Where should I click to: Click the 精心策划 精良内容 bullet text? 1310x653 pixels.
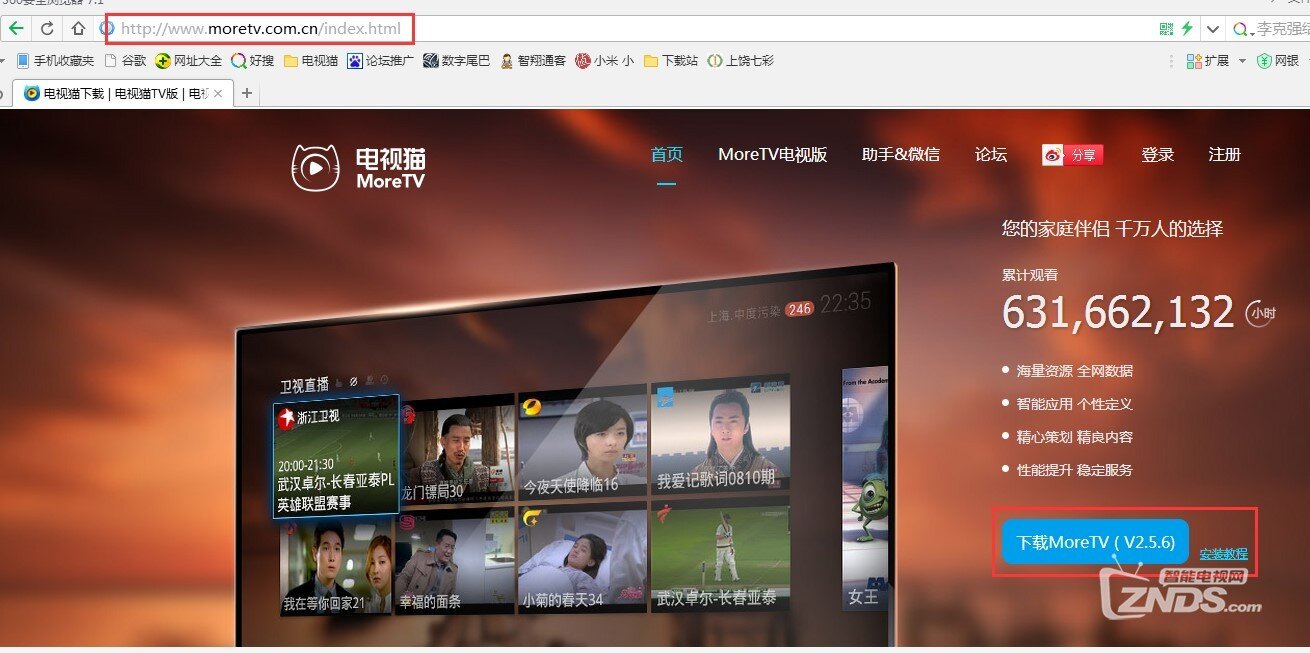pyautogui.click(x=1074, y=437)
